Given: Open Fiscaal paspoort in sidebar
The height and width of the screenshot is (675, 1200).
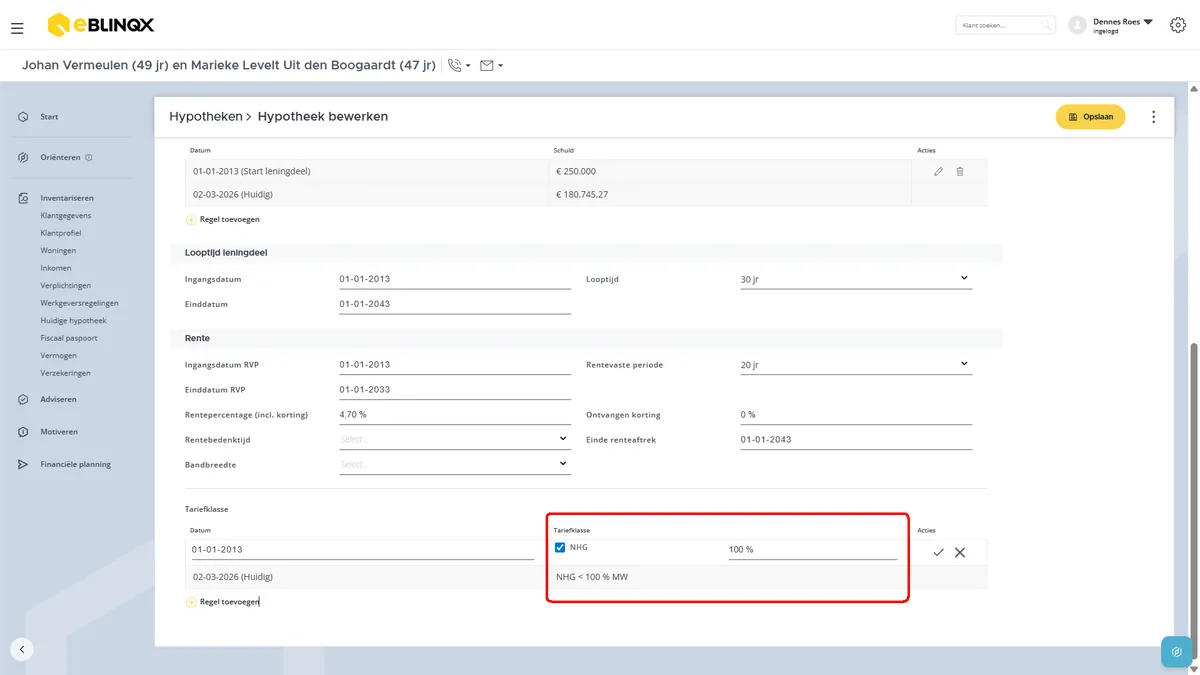Looking at the screenshot, I should coord(69,338).
